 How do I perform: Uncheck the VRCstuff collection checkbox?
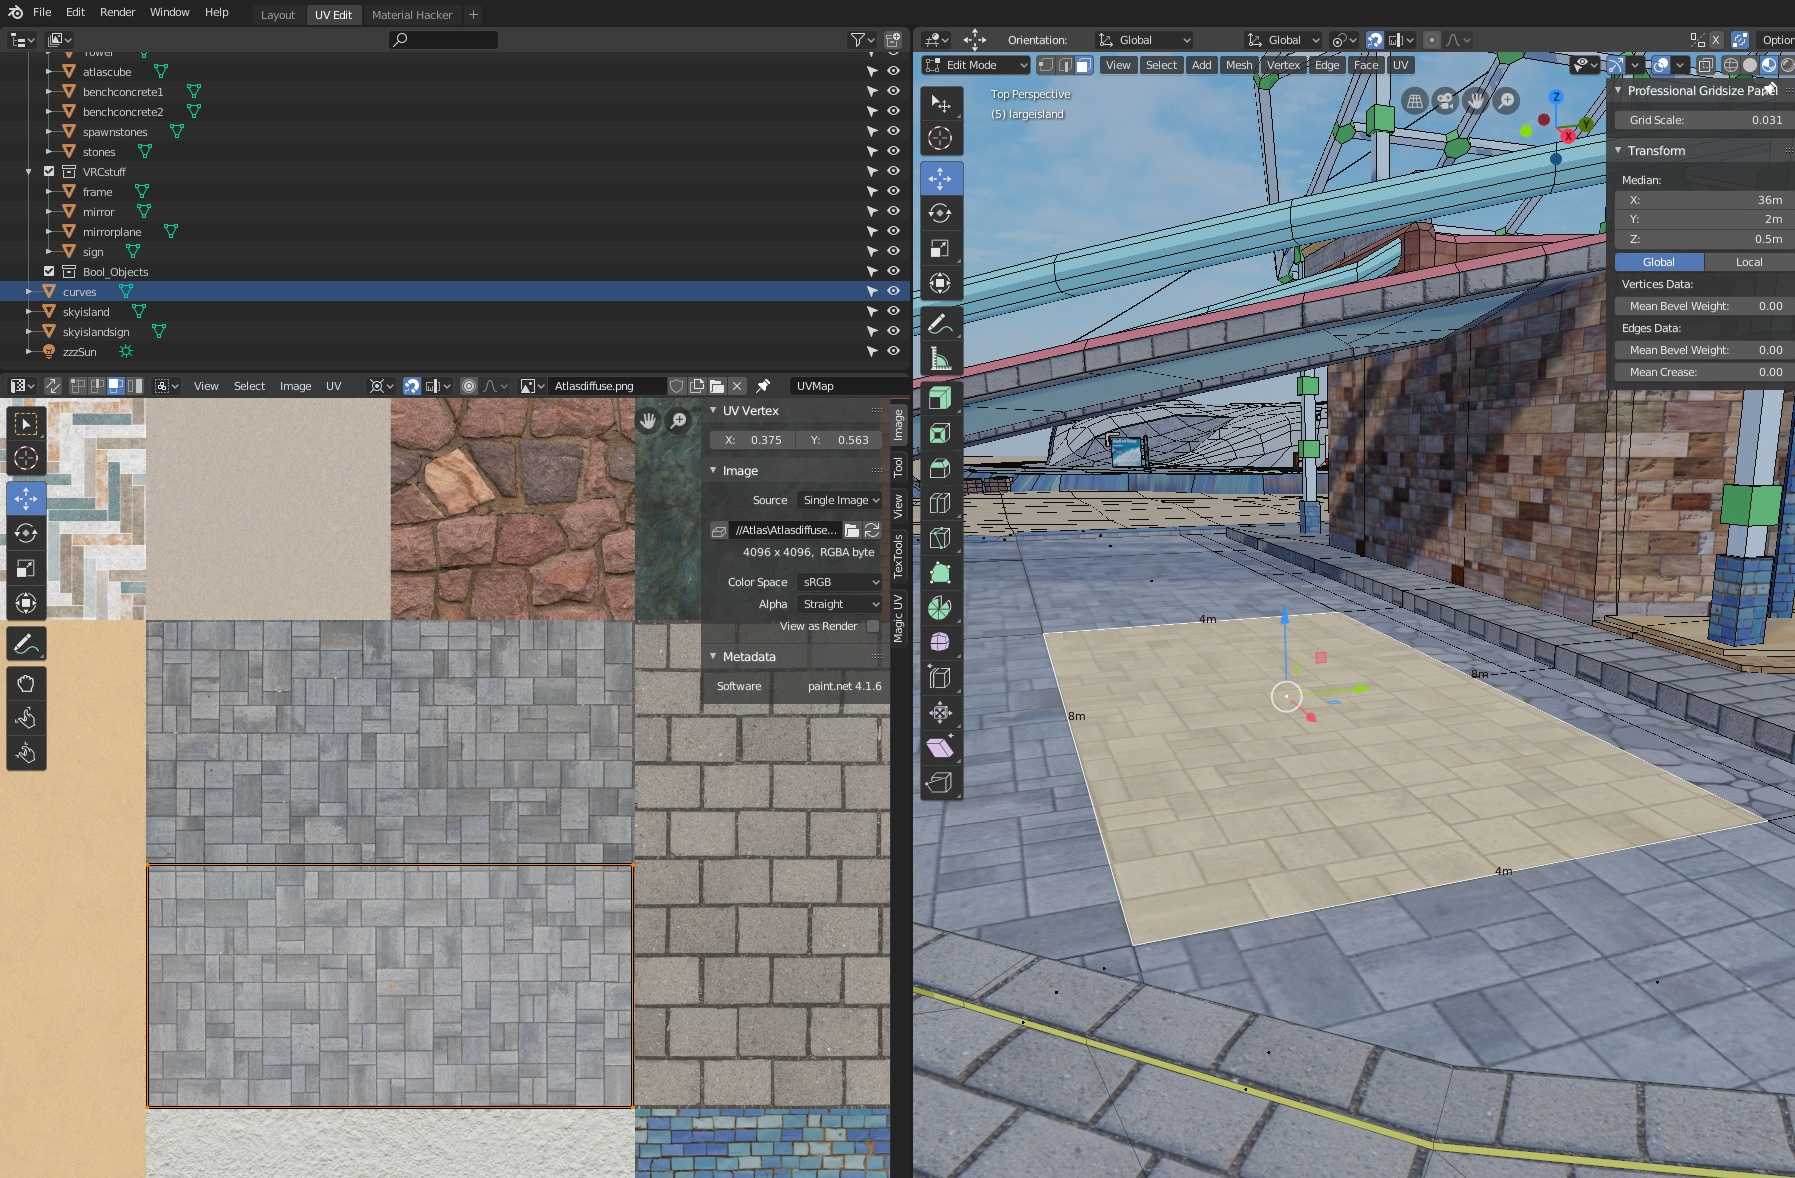pos(49,172)
